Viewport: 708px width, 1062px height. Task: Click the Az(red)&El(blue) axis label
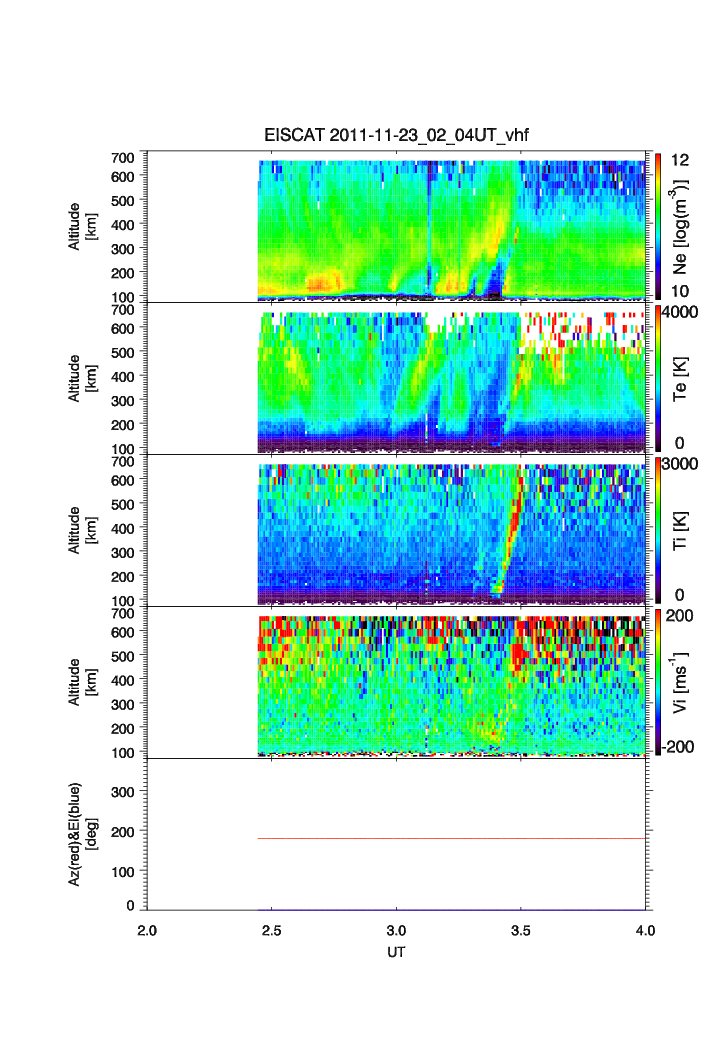pos(81,834)
